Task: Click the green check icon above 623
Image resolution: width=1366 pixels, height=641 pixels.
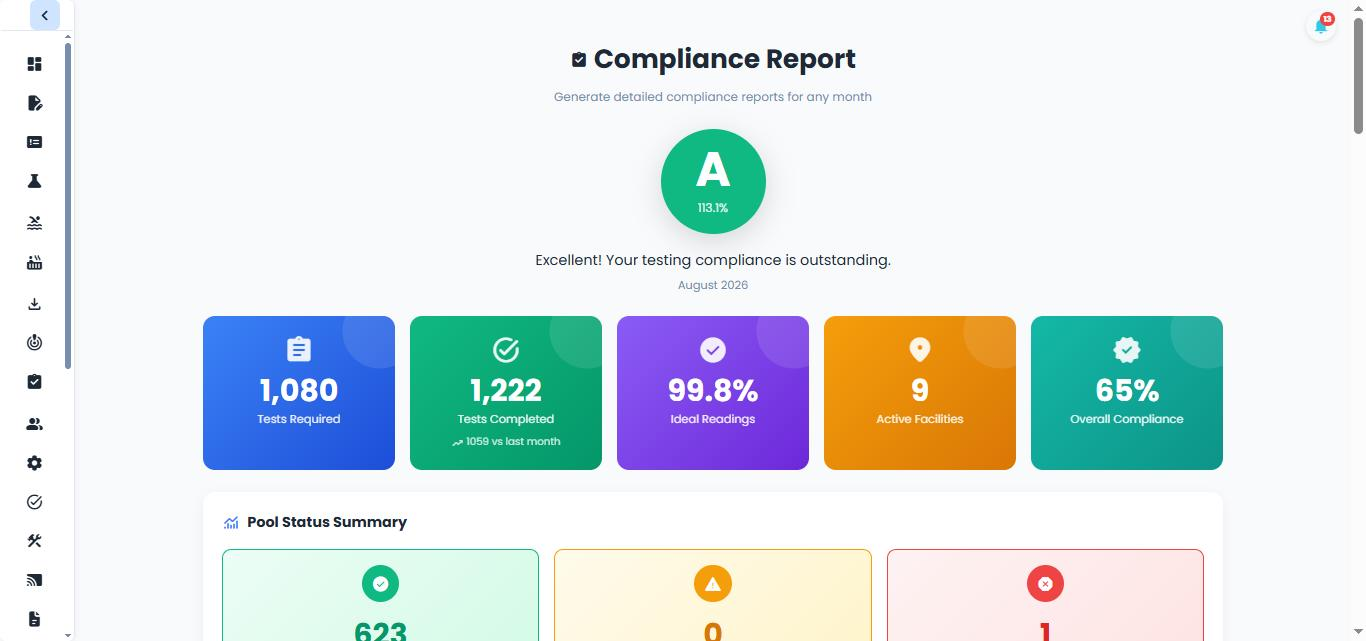Action: (380, 583)
